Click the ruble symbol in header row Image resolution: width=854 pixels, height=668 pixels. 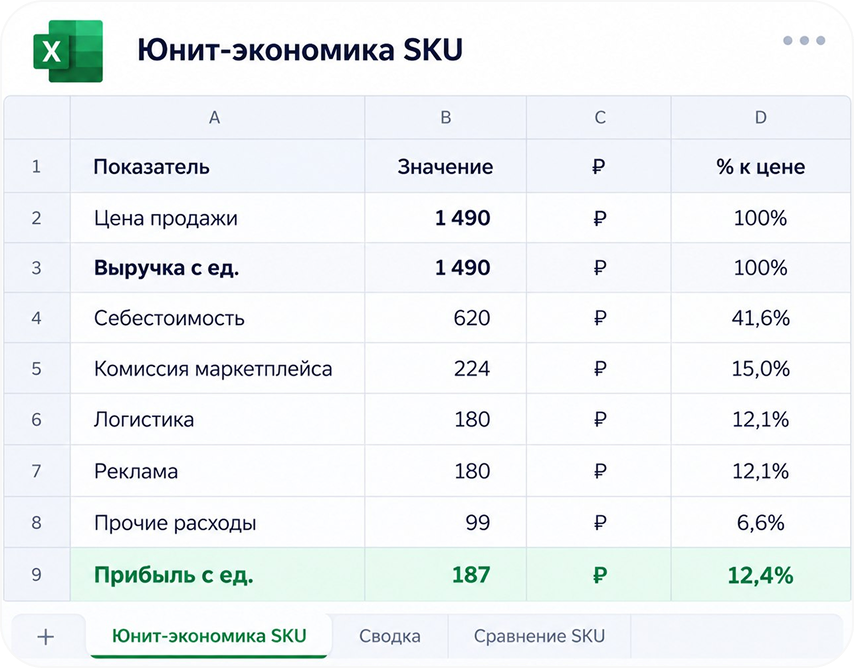point(599,166)
